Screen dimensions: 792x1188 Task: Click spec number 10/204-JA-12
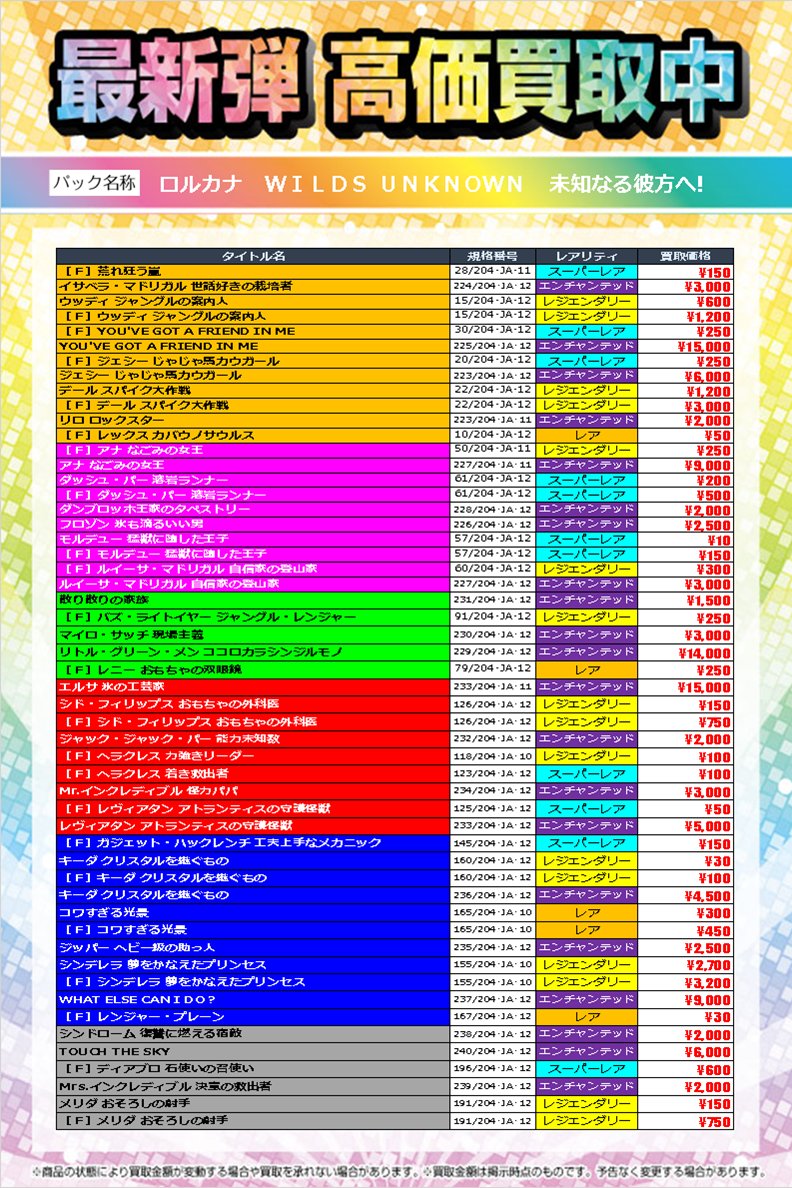(x=493, y=435)
